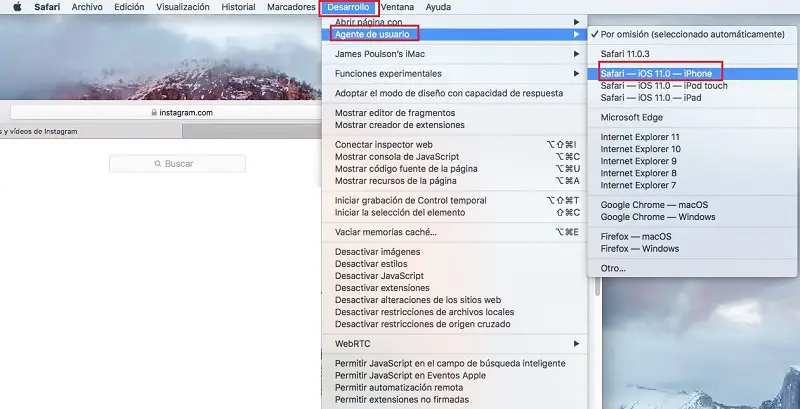Select Firefox Windows user agent
Image resolution: width=800 pixels, height=409 pixels.
tap(692, 249)
